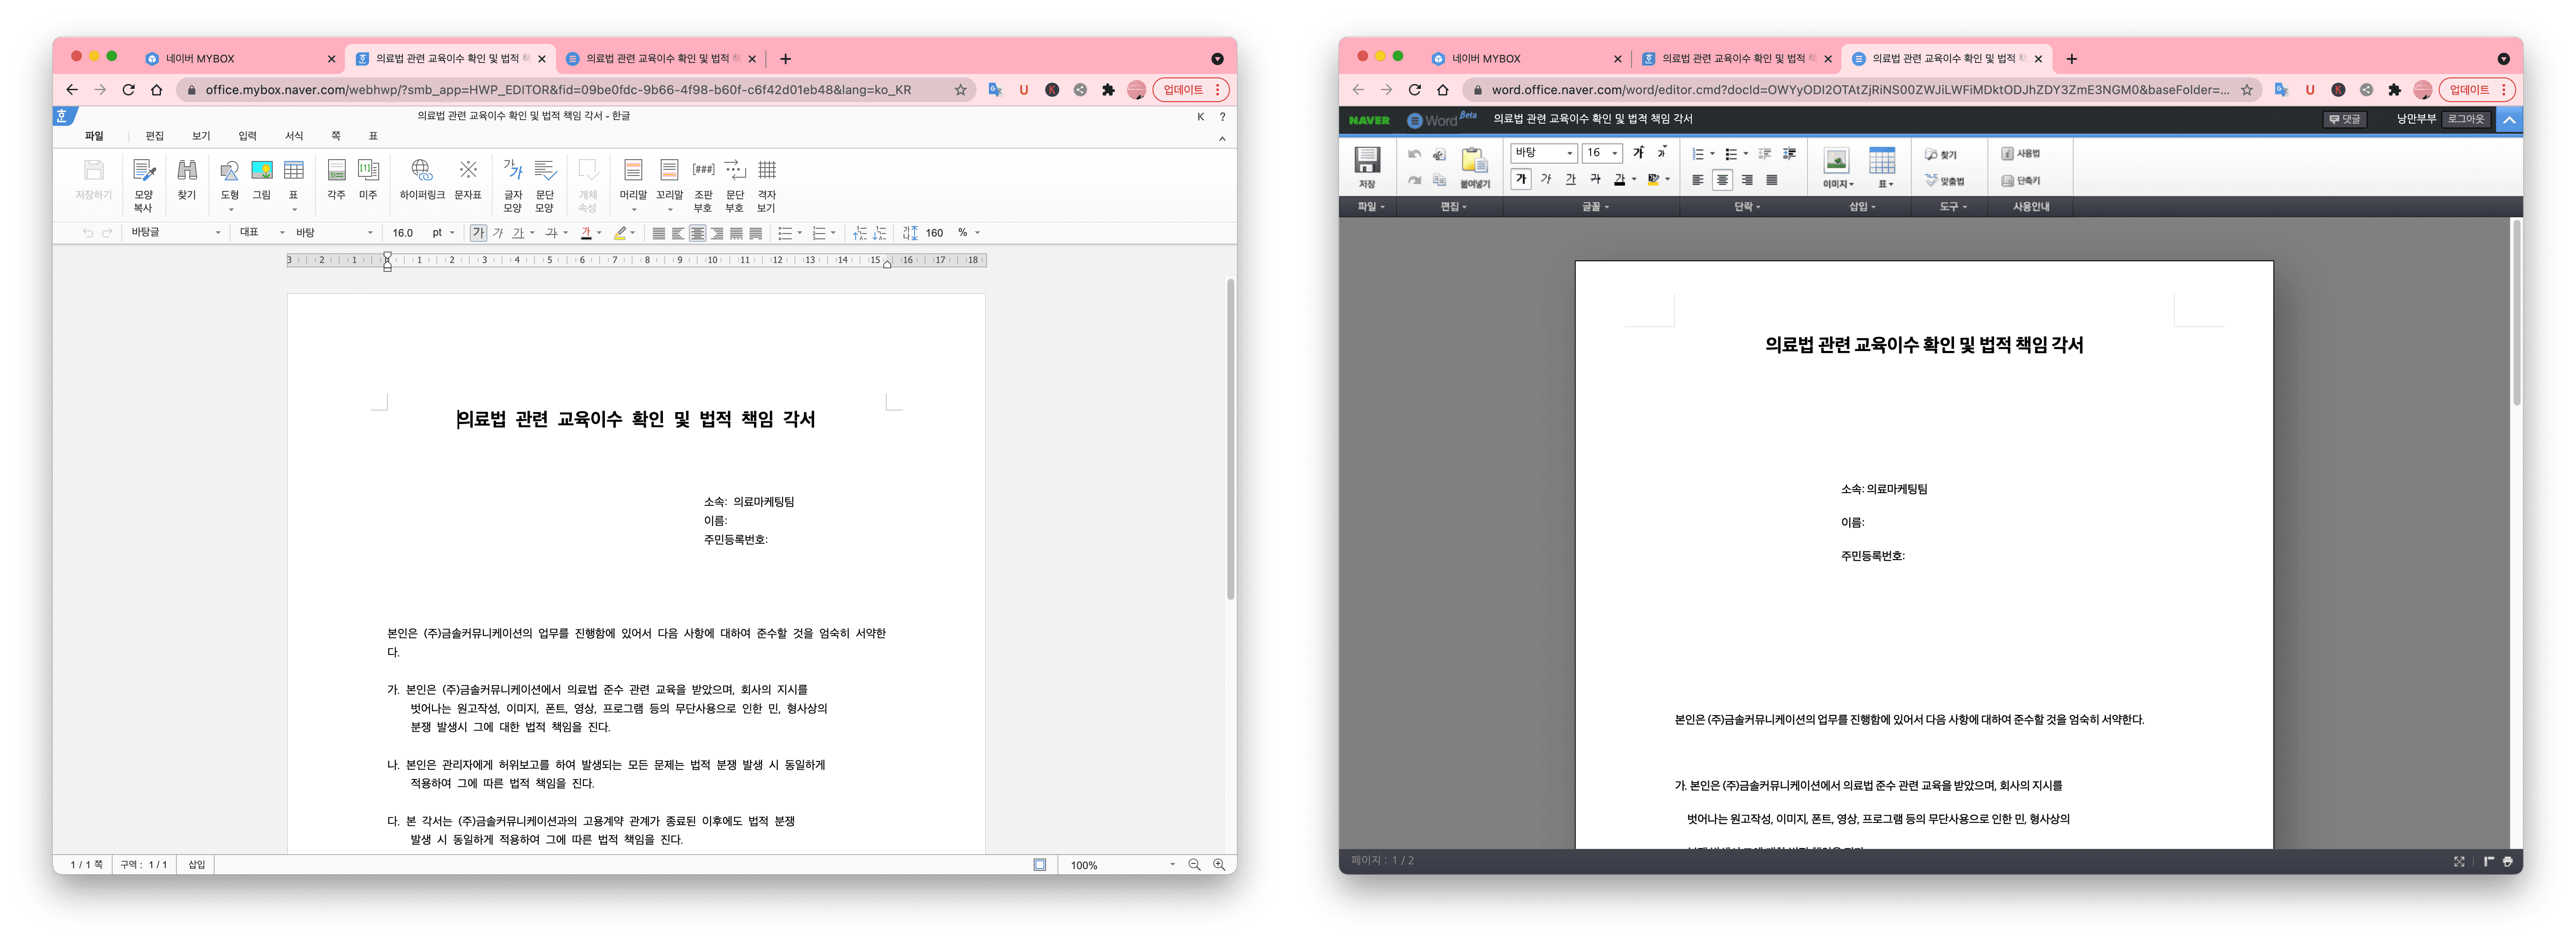The image size is (2576, 943).
Task: Open 보기 menu in Hangul editor
Action: pos(201,136)
